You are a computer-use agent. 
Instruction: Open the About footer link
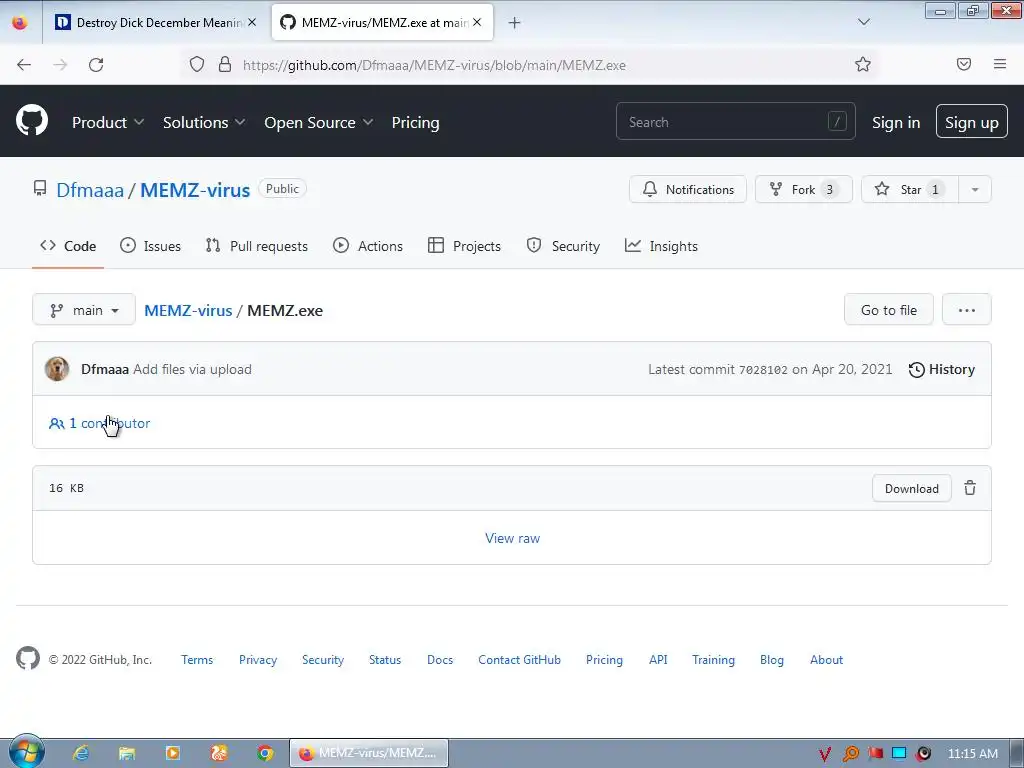pos(827,660)
